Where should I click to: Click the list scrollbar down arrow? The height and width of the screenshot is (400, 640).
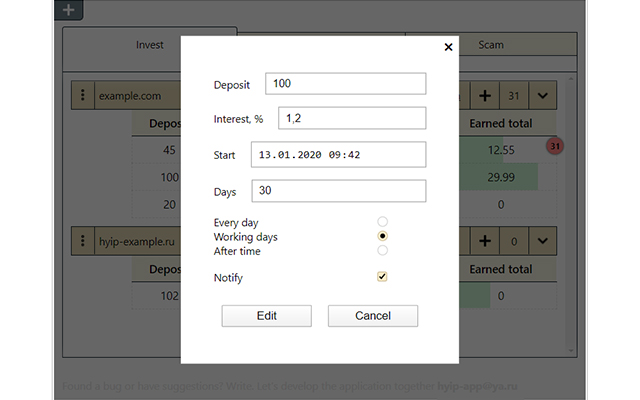pyautogui.click(x=571, y=351)
